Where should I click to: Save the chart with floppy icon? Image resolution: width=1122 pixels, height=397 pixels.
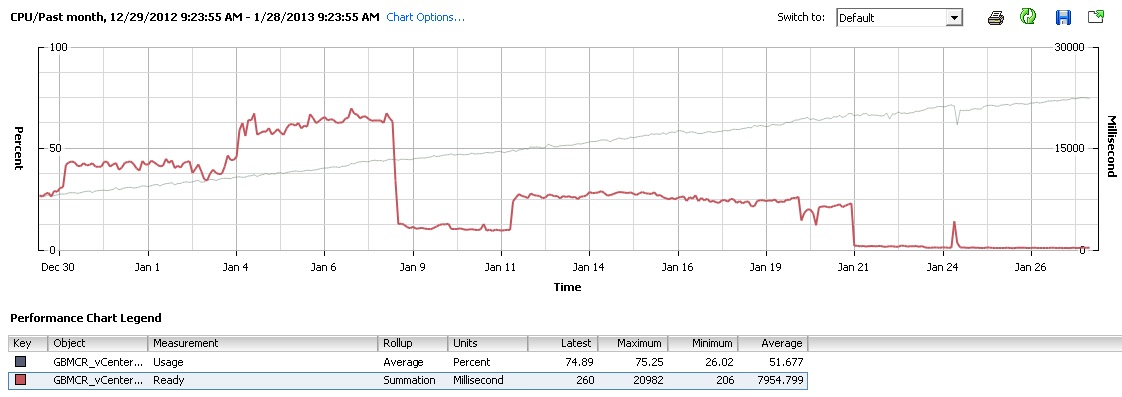pyautogui.click(x=1063, y=17)
